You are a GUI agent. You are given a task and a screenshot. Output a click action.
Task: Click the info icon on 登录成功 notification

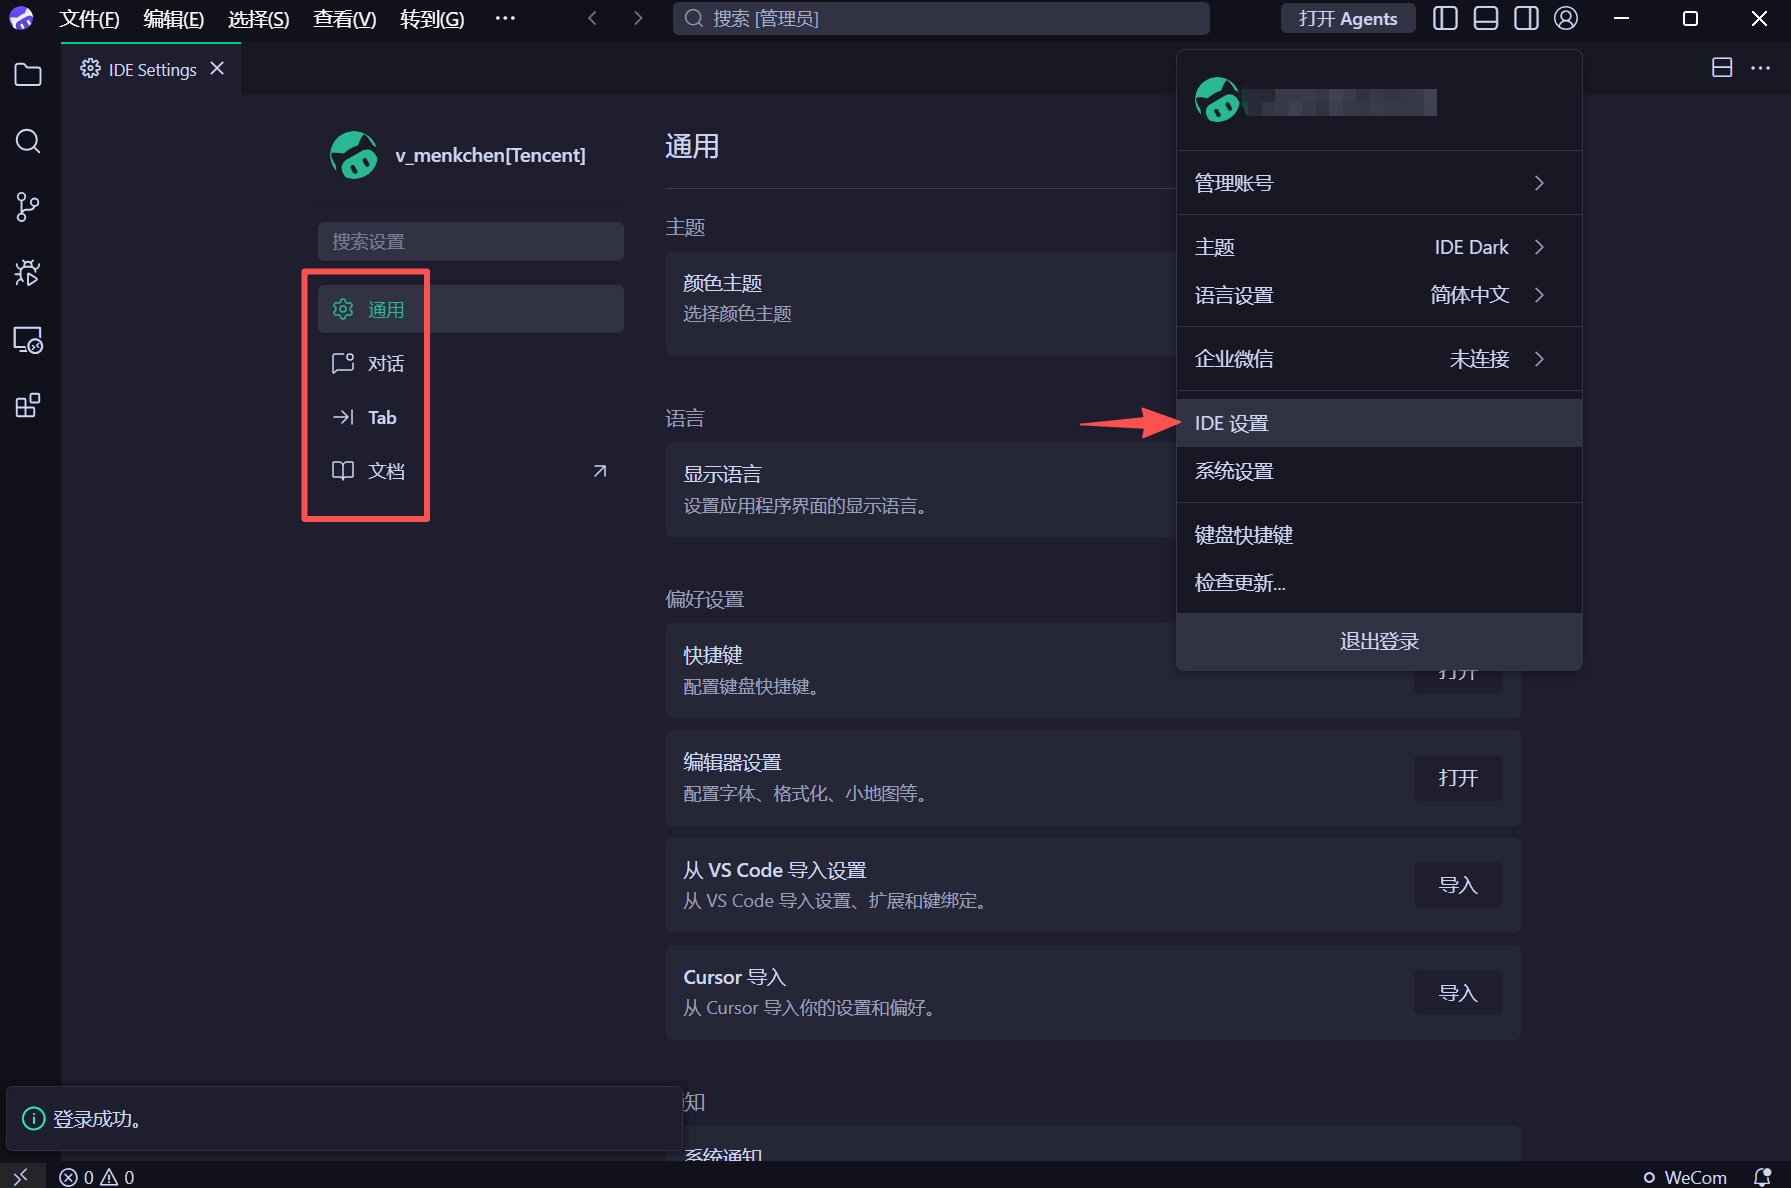pos(34,1118)
